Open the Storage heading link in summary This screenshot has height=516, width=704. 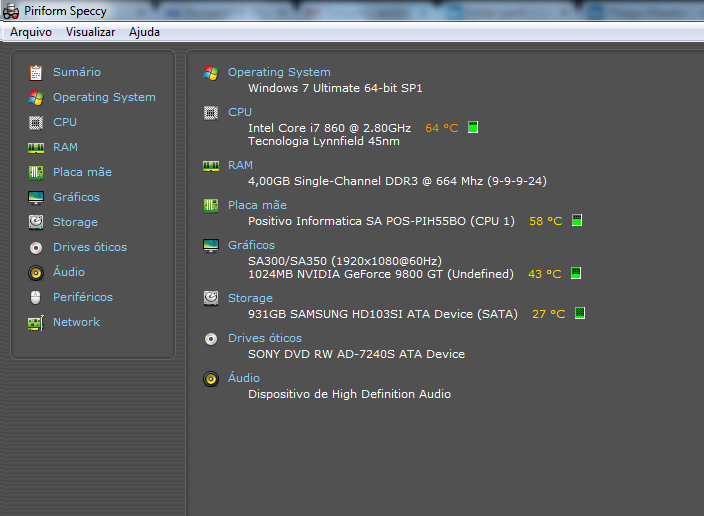(x=250, y=298)
